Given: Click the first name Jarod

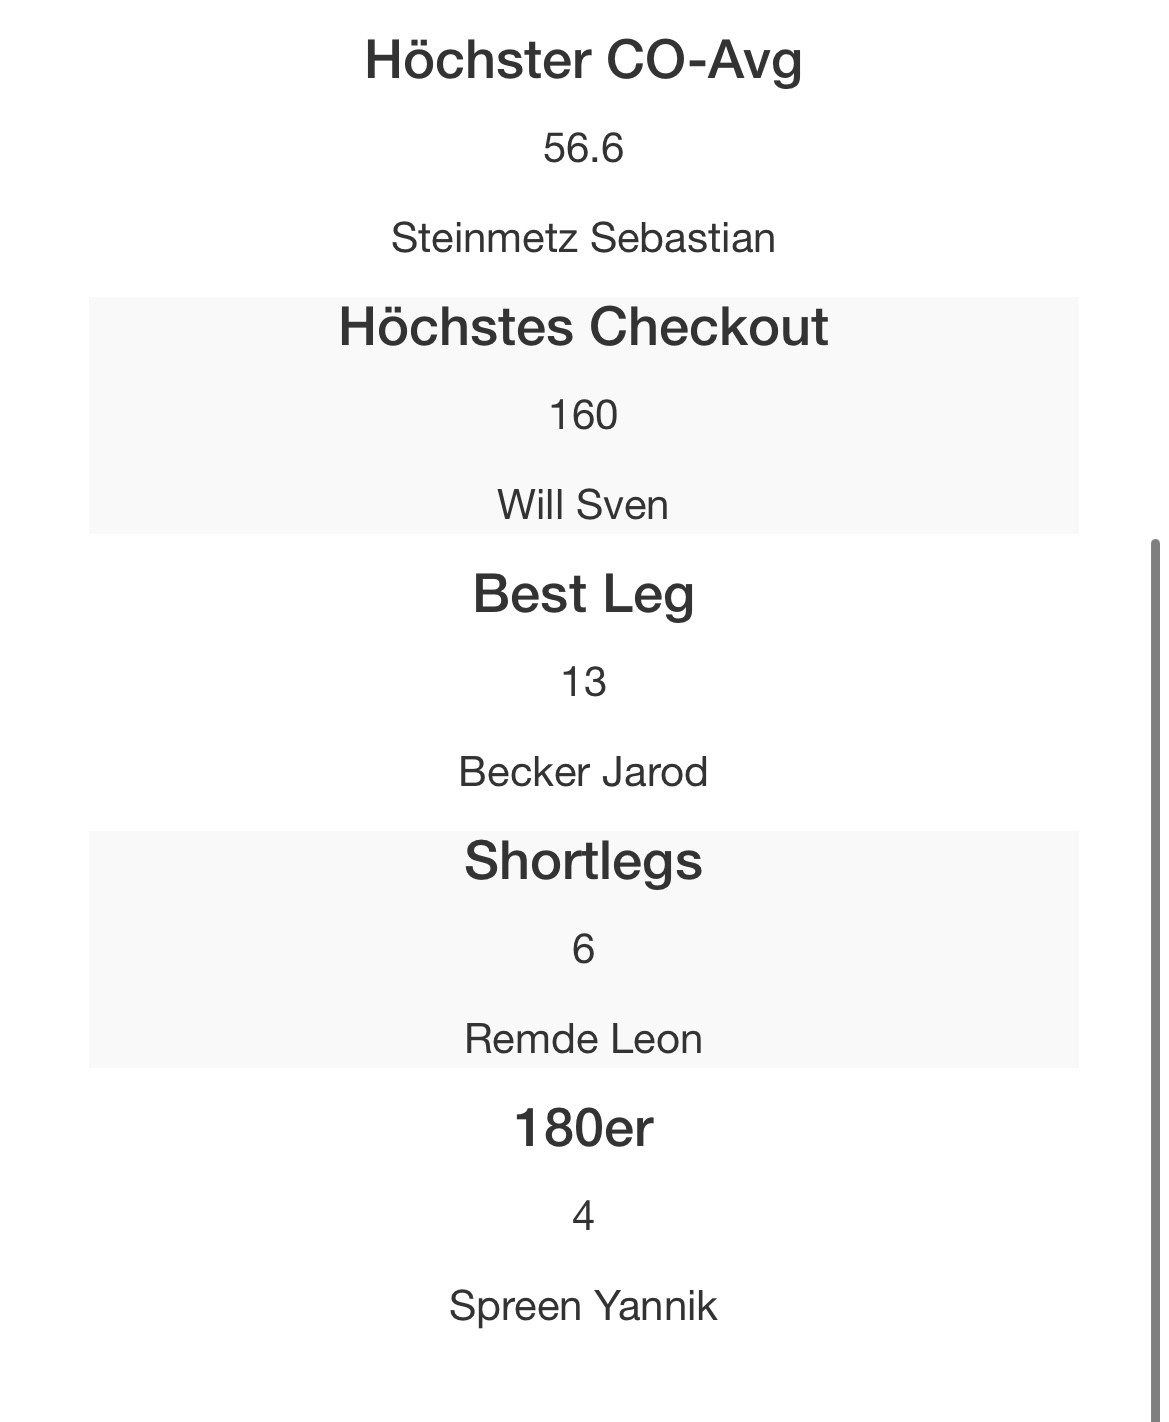Looking at the screenshot, I should coord(653,772).
